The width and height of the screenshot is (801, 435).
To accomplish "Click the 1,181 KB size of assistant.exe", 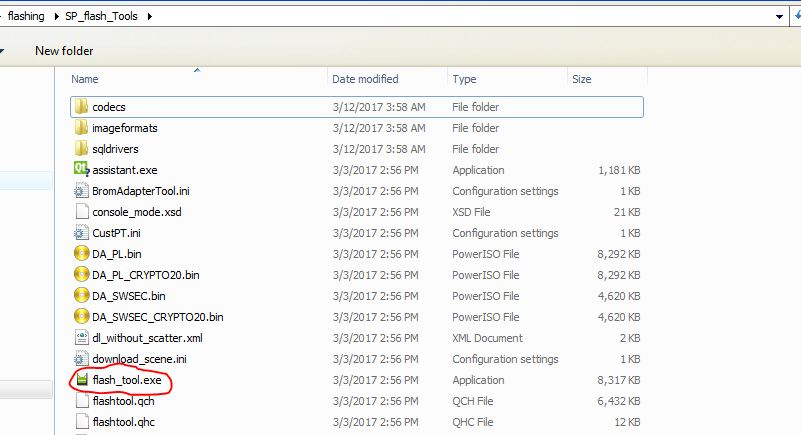I will coord(619,170).
